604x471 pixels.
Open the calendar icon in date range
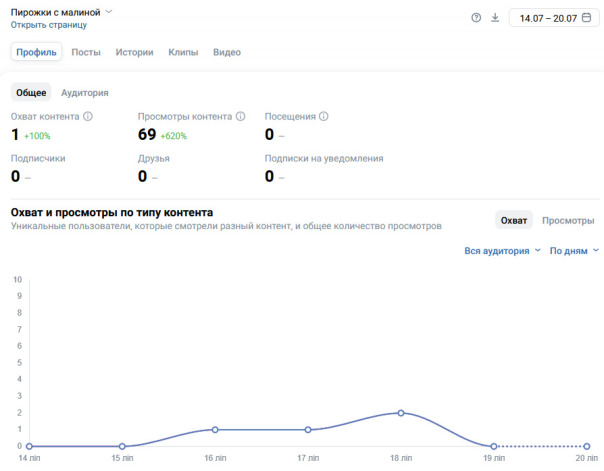coord(586,18)
